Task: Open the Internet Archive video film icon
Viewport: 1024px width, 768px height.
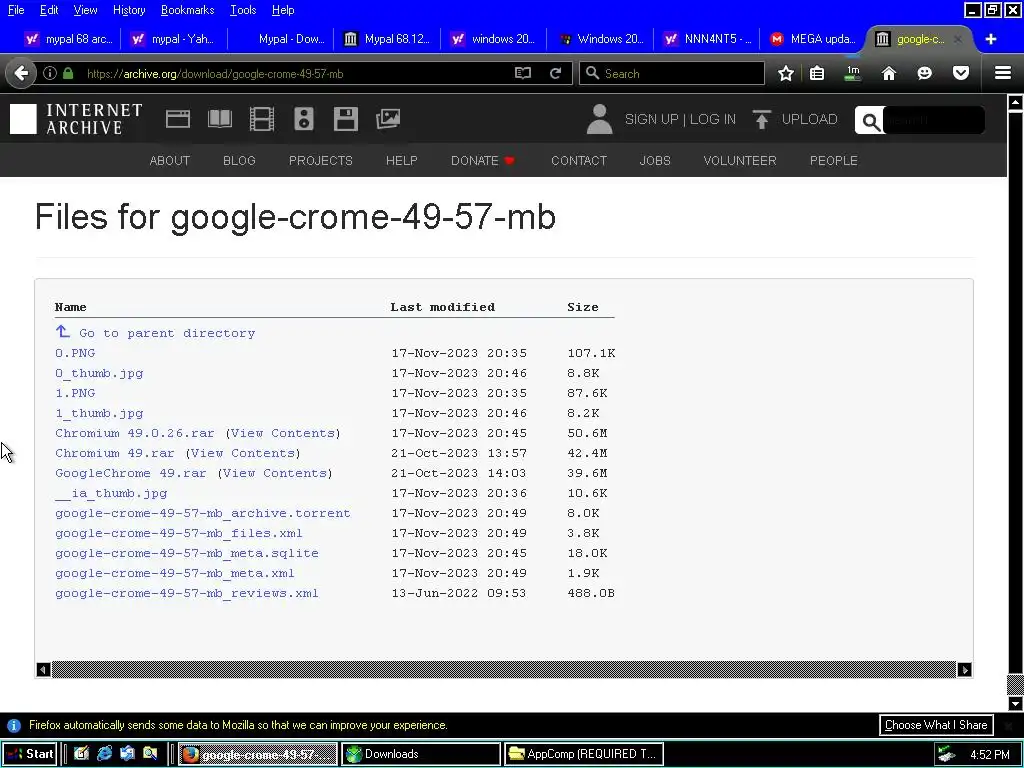Action: pyautogui.click(x=262, y=119)
